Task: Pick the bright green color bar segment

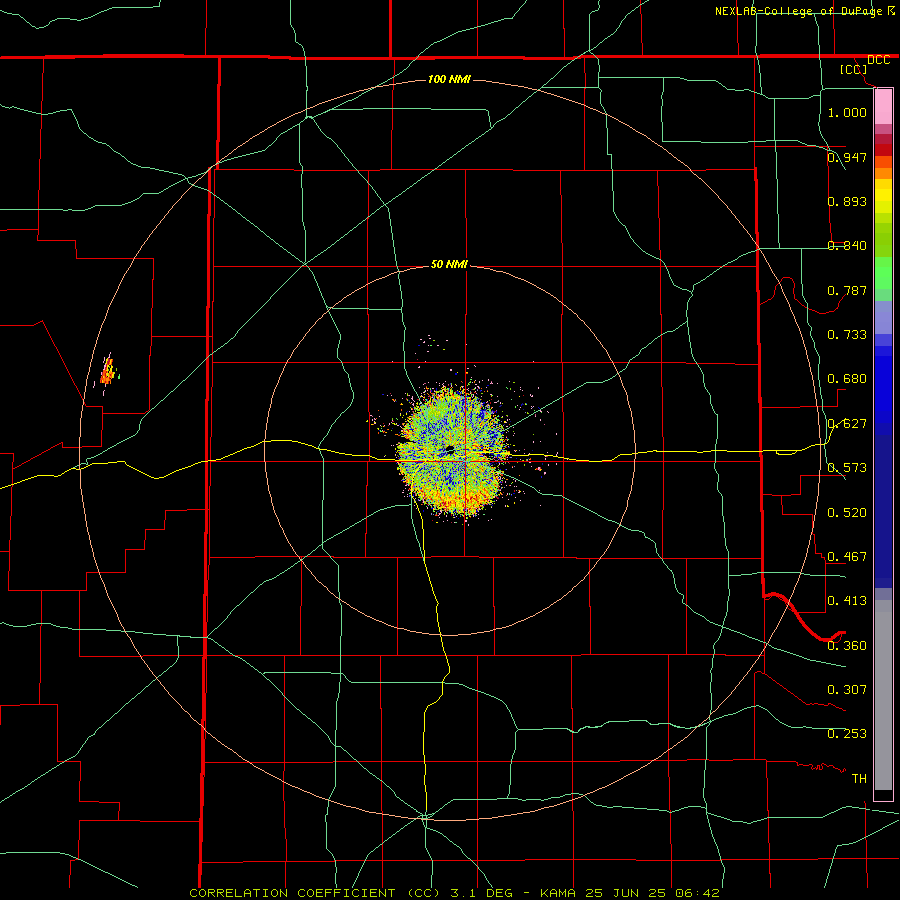Action: (883, 273)
